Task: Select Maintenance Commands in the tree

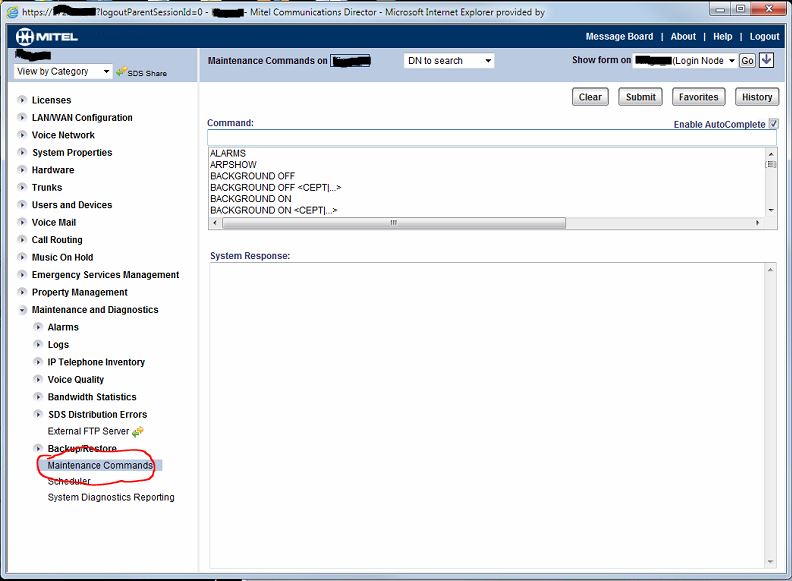Action: [x=100, y=465]
